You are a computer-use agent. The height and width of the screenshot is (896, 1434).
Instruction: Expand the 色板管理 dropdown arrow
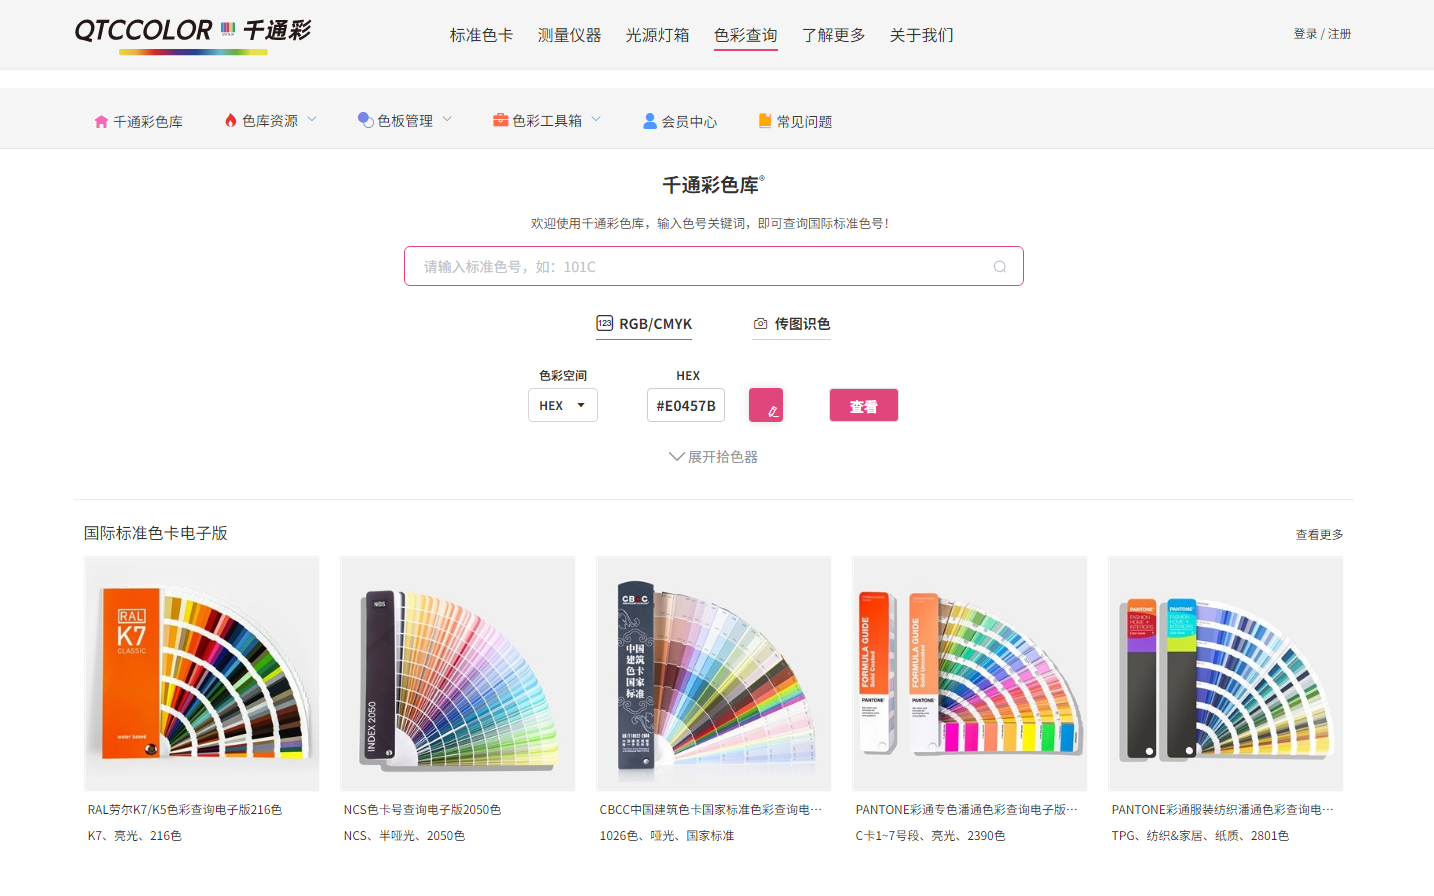tap(447, 119)
